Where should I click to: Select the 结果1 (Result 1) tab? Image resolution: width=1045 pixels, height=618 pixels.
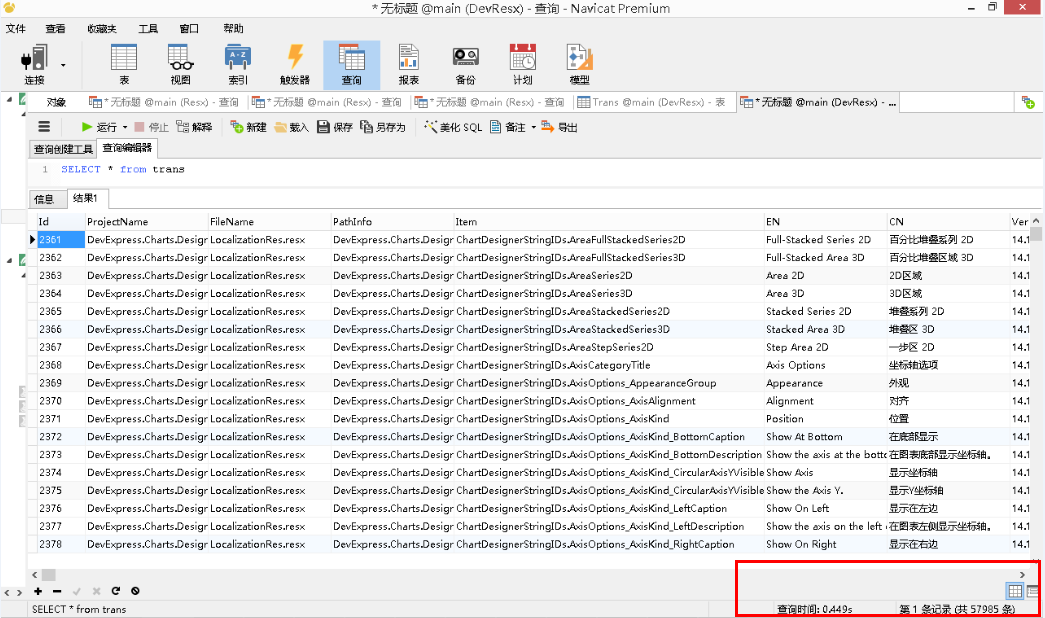point(85,198)
